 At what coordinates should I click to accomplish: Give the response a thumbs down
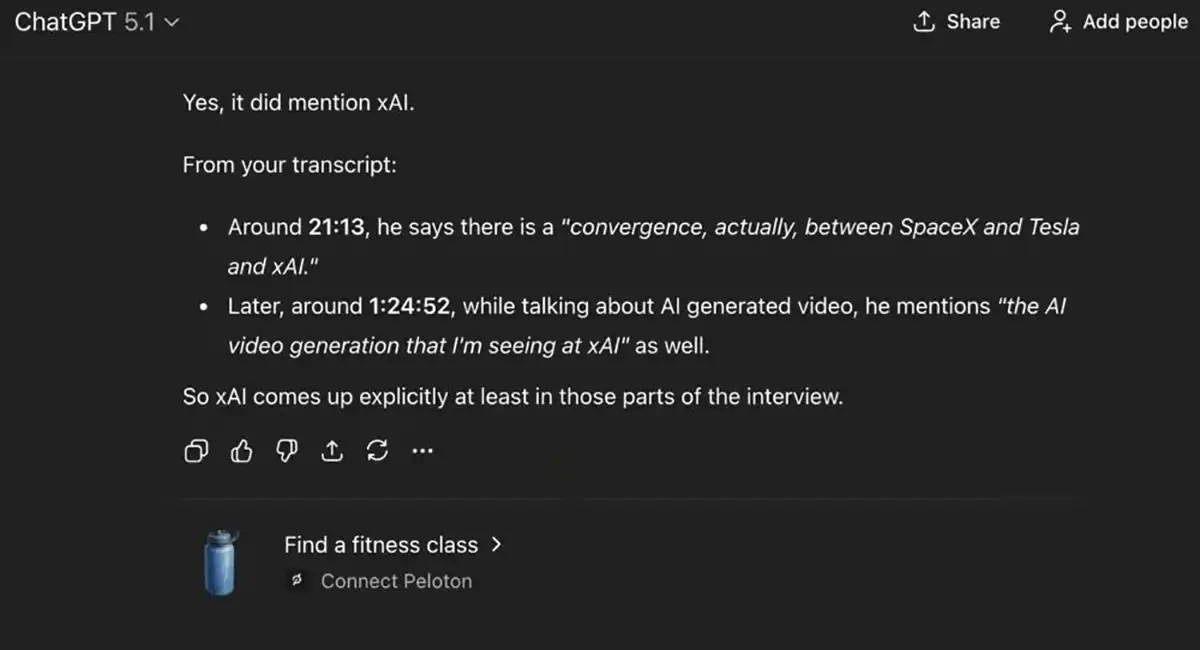pos(287,452)
